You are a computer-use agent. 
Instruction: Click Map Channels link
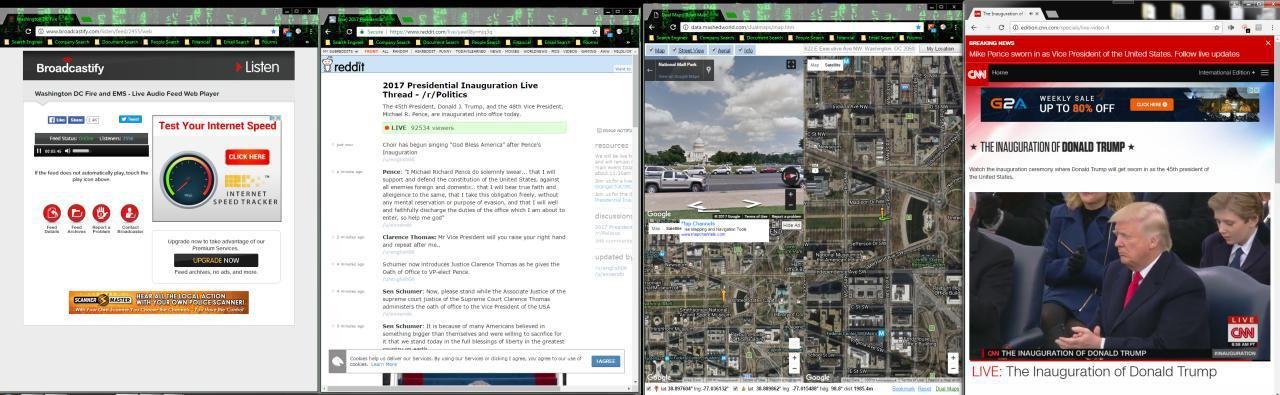click(698, 223)
